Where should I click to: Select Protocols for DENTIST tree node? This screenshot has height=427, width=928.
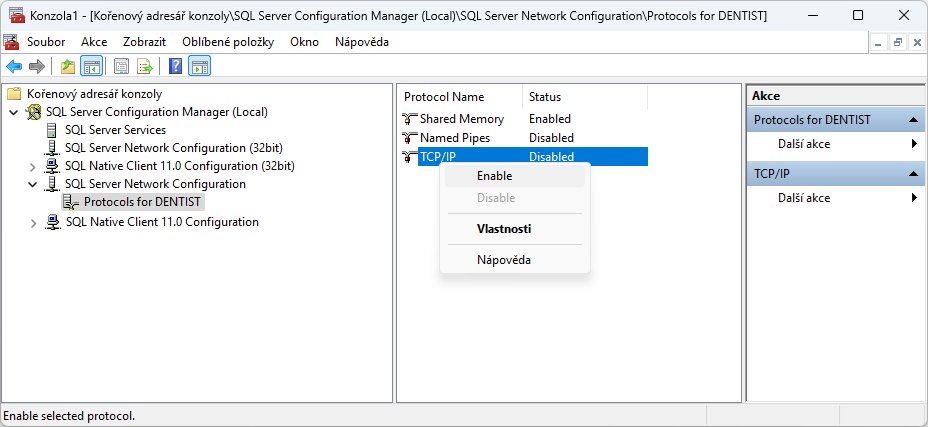143,202
